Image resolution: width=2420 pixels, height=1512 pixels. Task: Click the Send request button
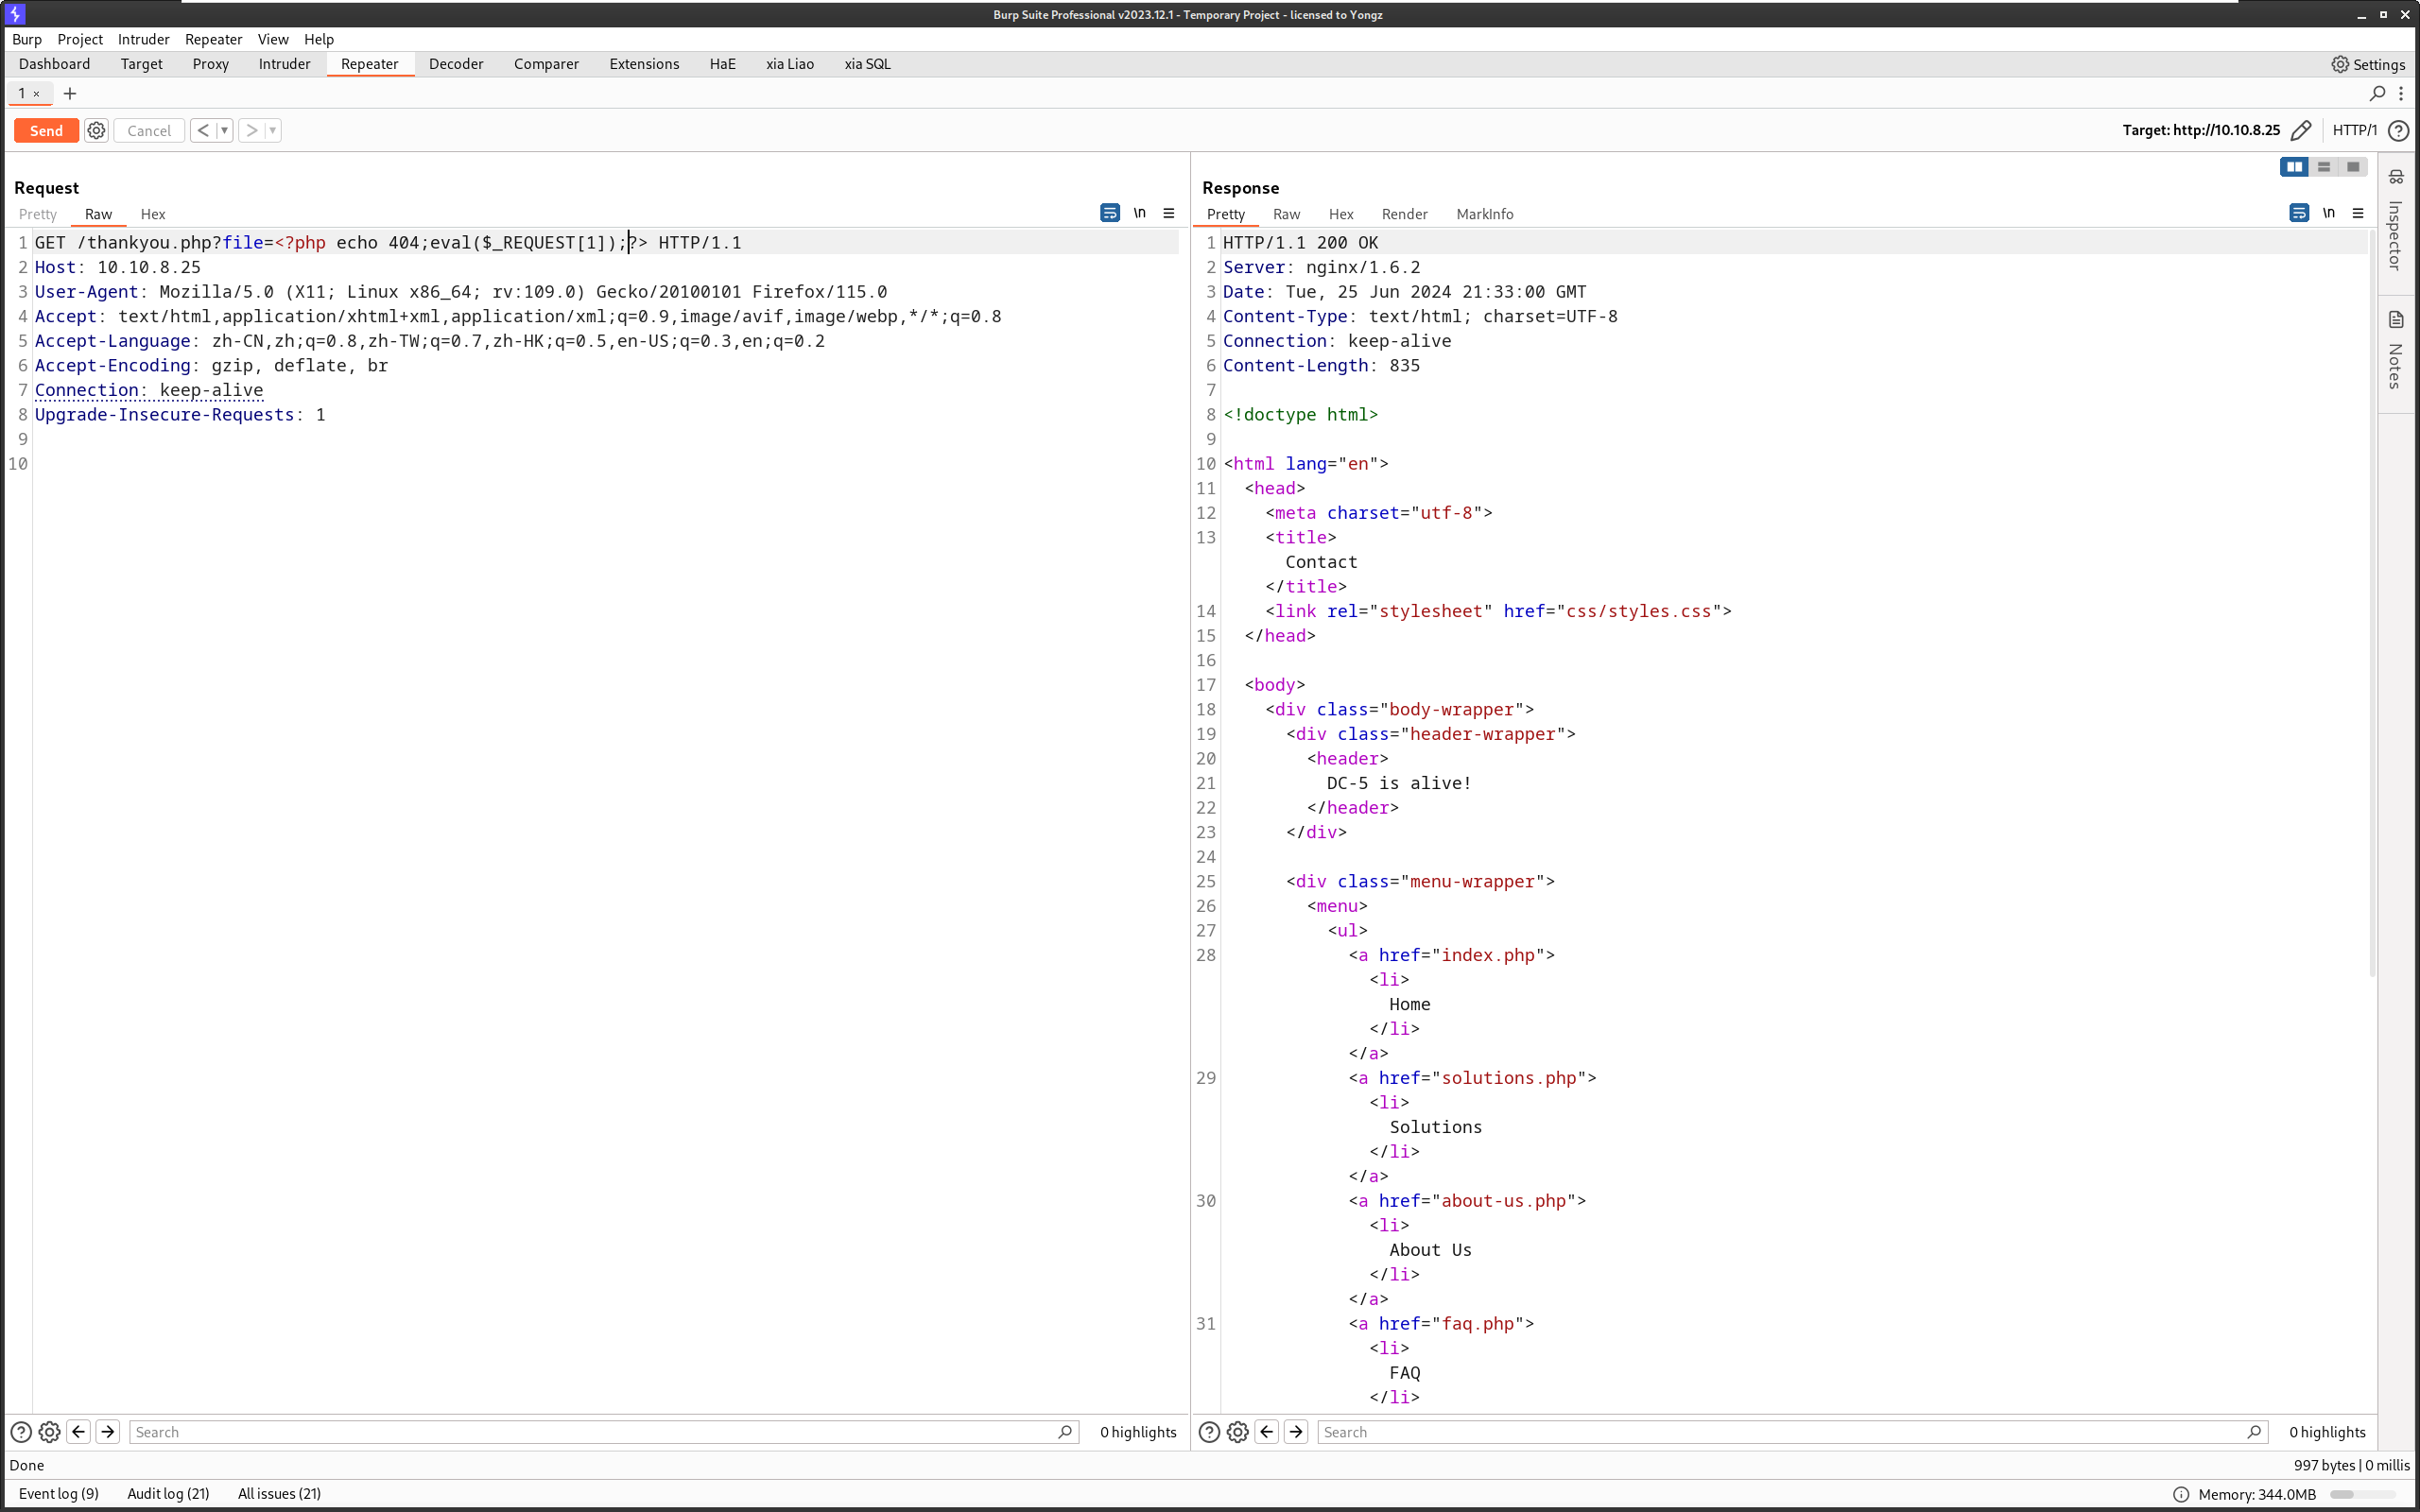[46, 131]
